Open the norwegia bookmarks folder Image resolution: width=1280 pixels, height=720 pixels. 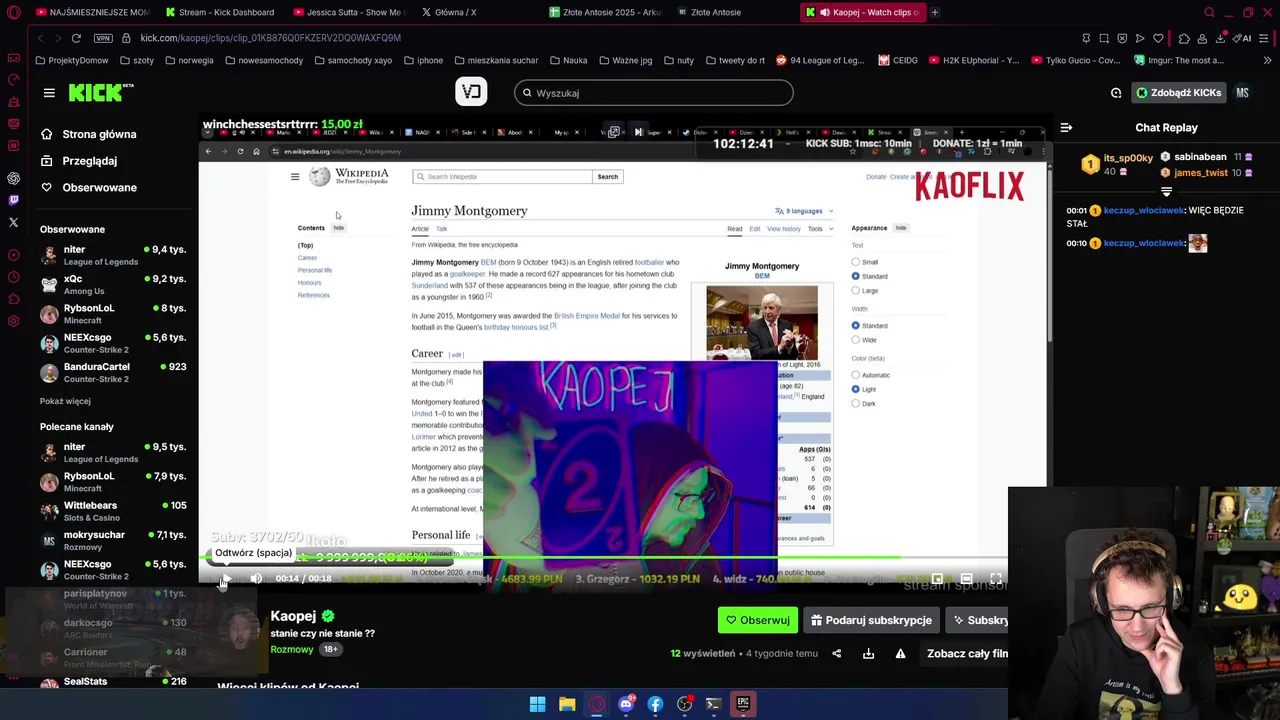(x=189, y=60)
